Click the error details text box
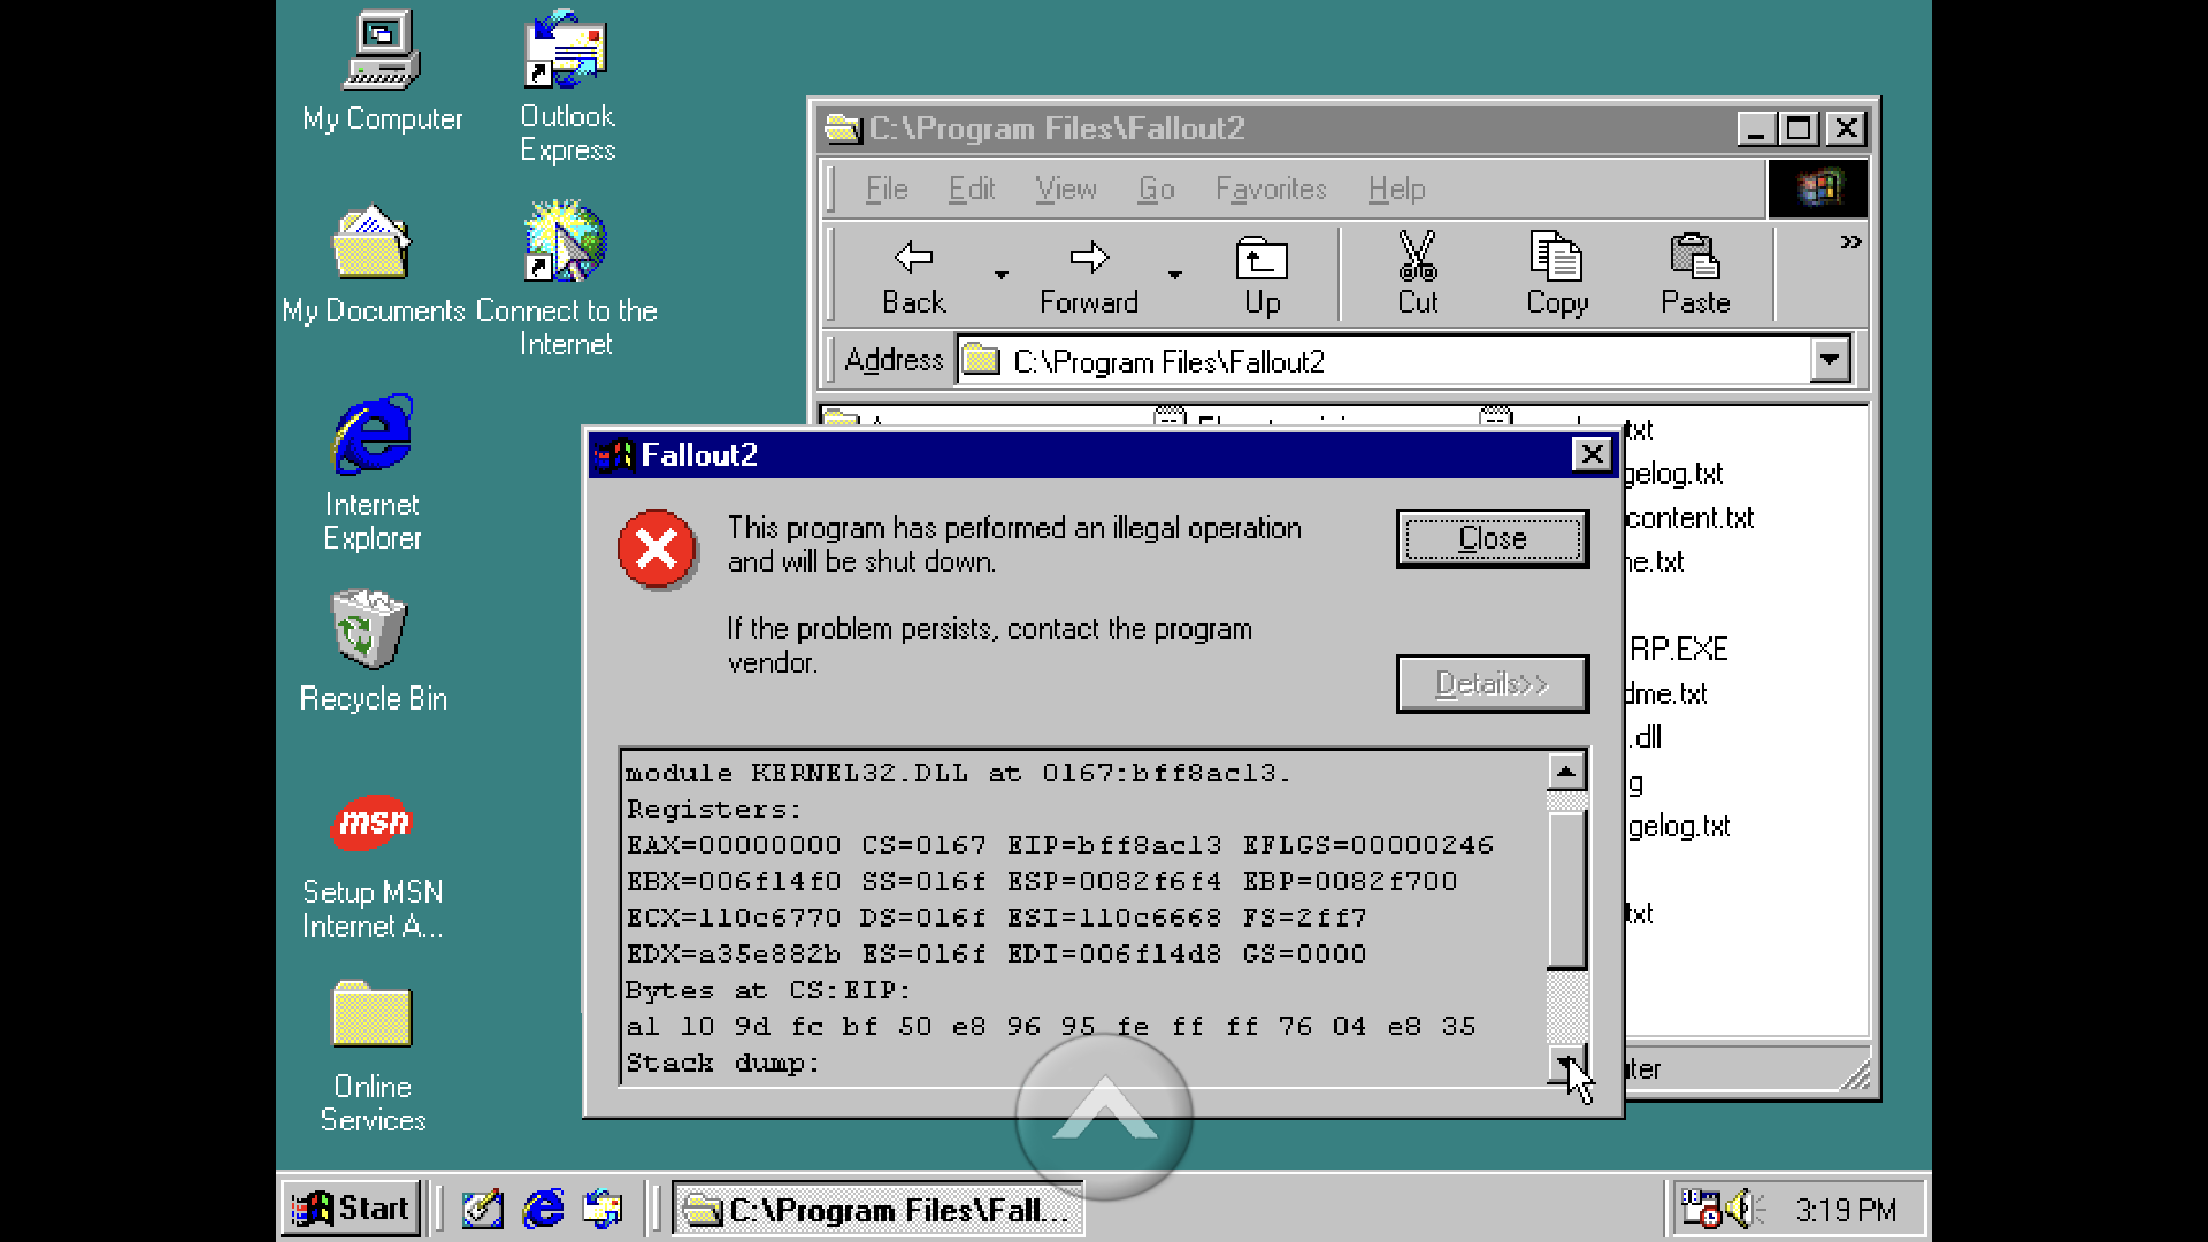The height and width of the screenshot is (1242, 2208). (1084, 917)
